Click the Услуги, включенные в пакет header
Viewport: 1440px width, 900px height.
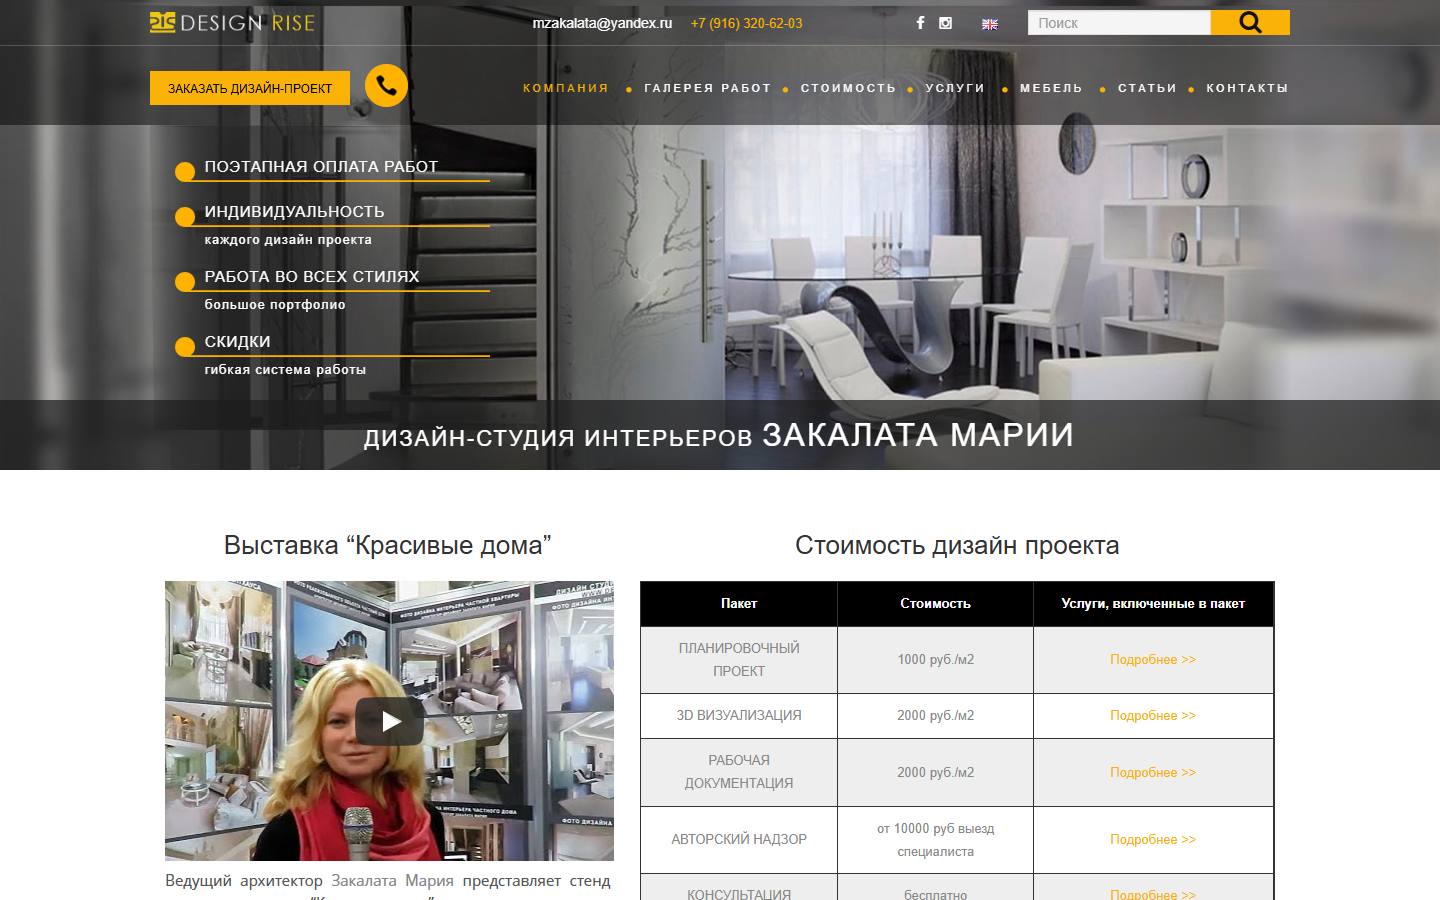click(x=1153, y=603)
